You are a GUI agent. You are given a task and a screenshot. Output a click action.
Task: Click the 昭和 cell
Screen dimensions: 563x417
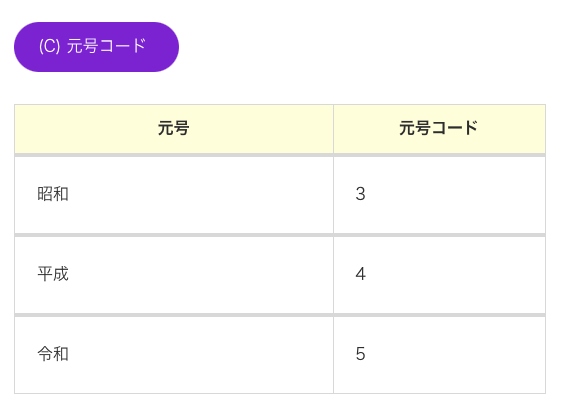(x=174, y=195)
